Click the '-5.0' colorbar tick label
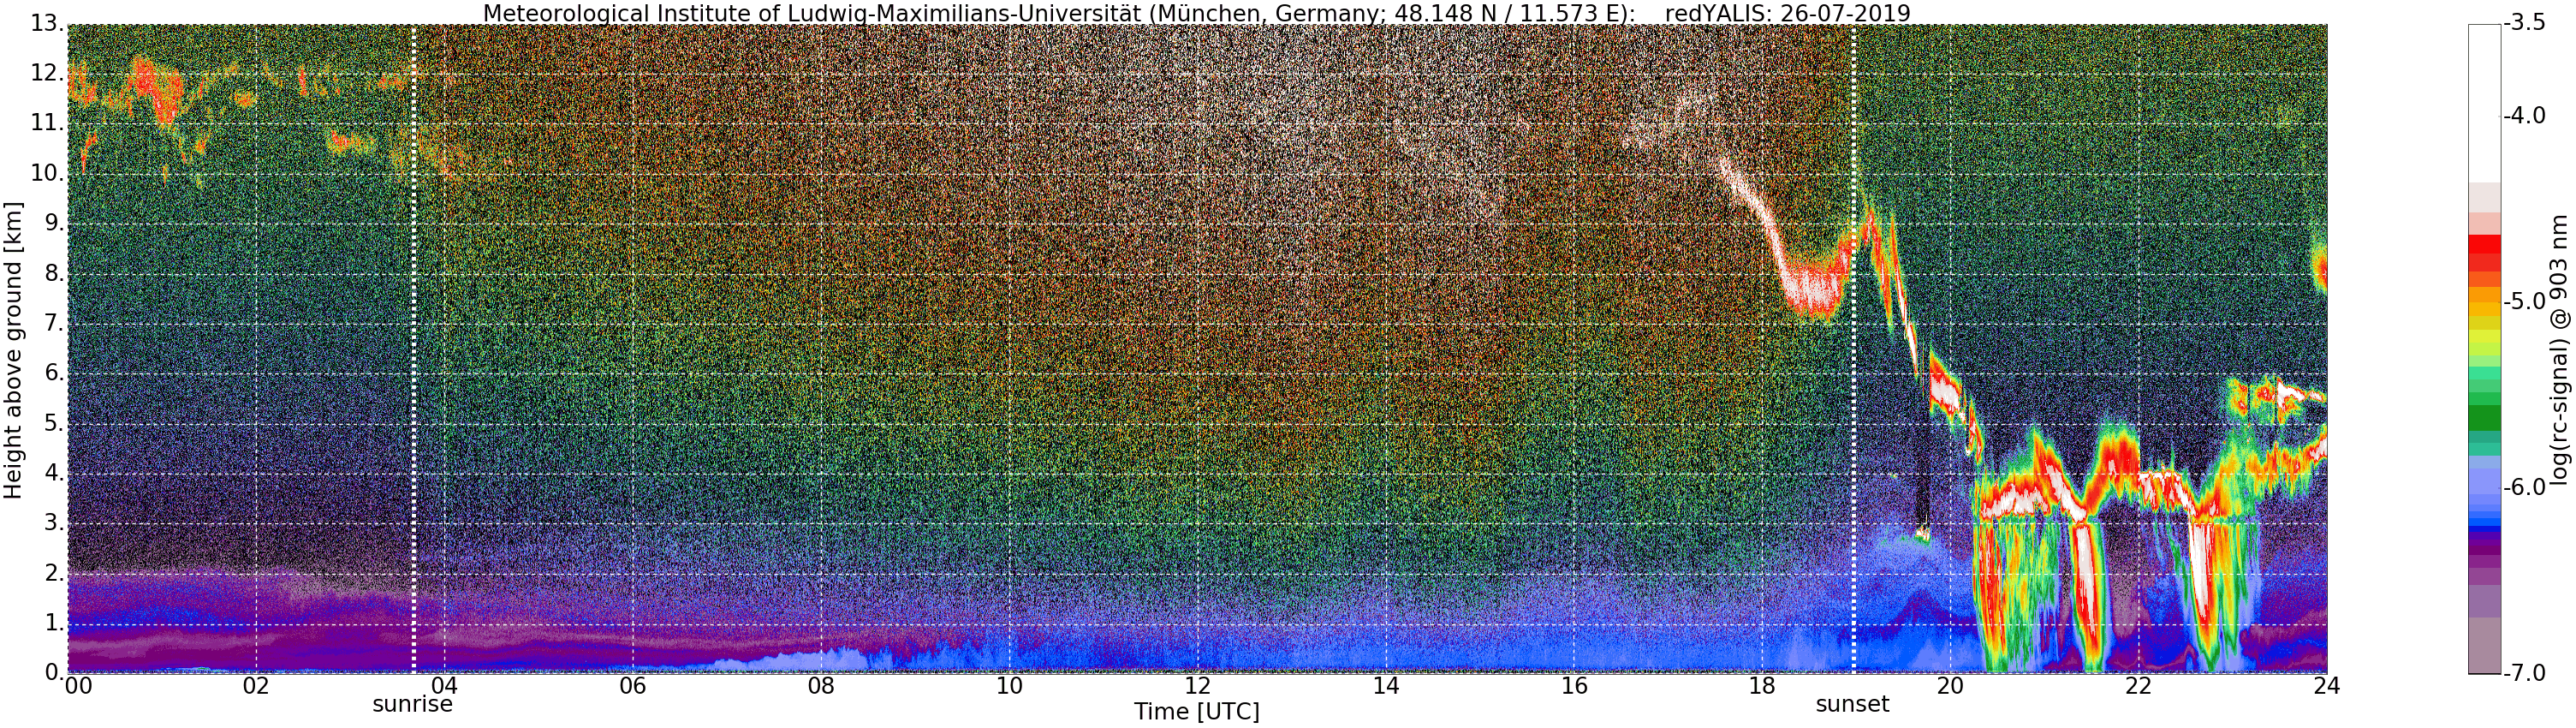 click(x=2525, y=302)
